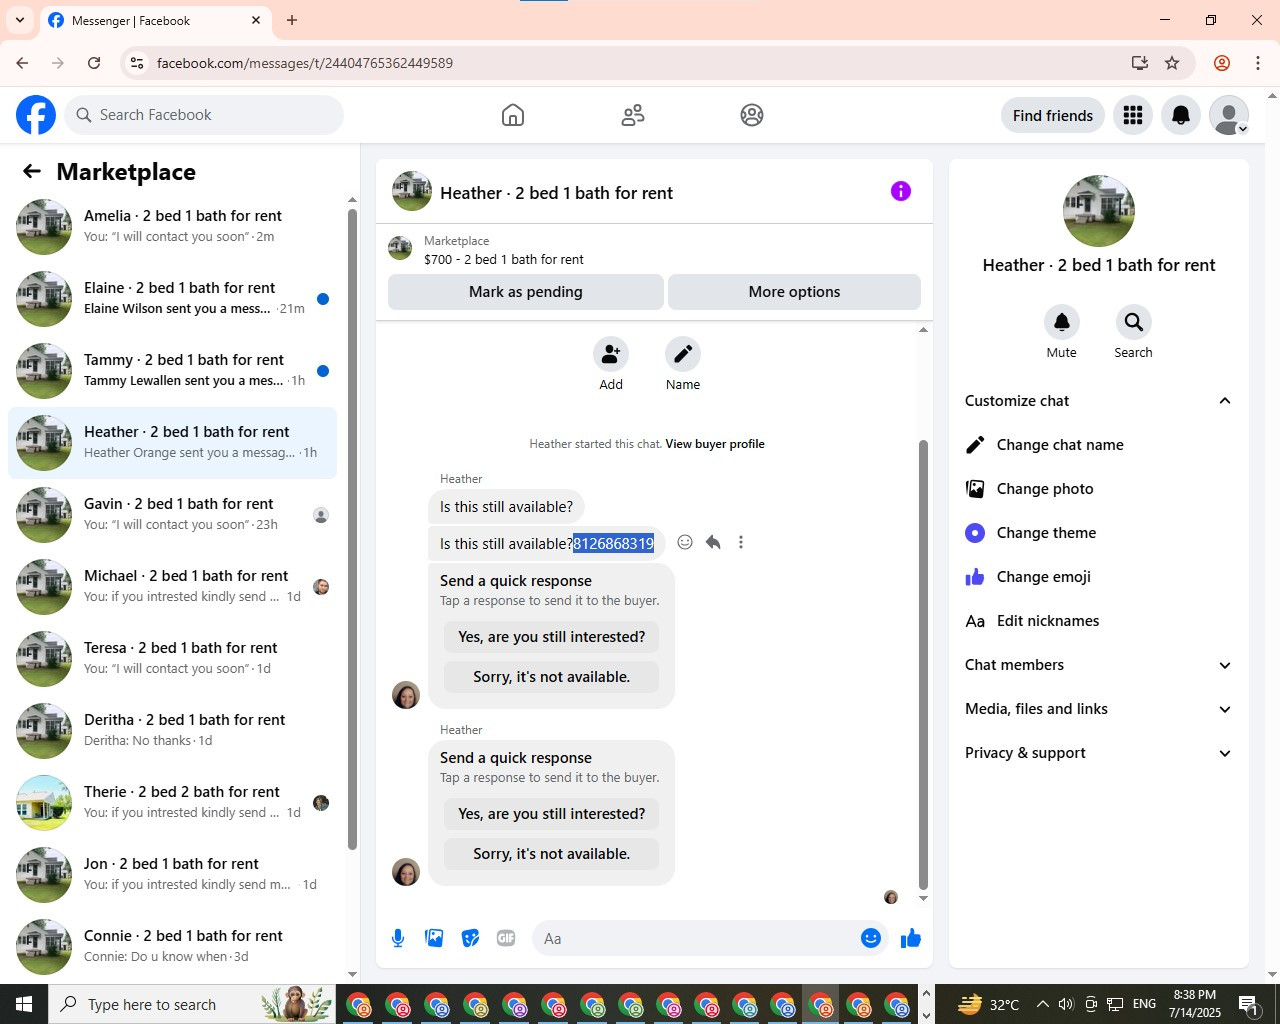Click the chat messages scrollbar
Viewport: 1280px width, 1024px height.
pos(923,664)
